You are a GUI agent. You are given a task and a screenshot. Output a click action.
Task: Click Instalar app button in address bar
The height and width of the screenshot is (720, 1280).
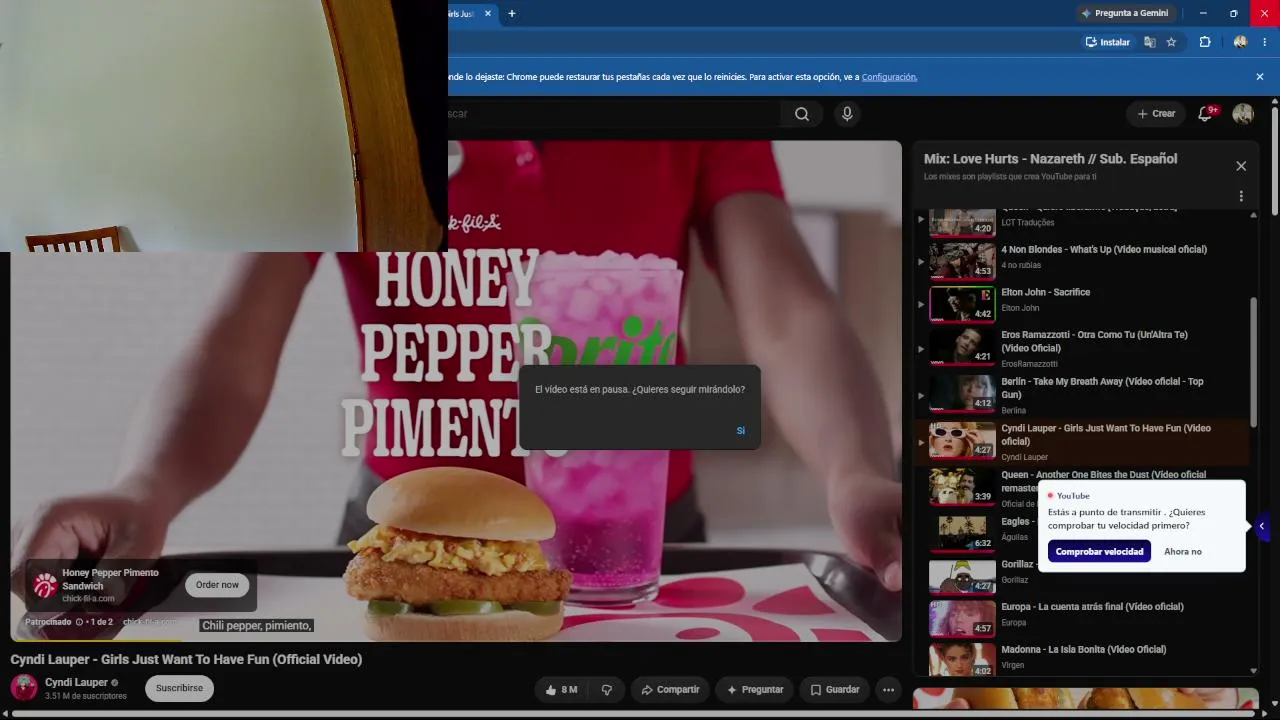tap(1108, 42)
